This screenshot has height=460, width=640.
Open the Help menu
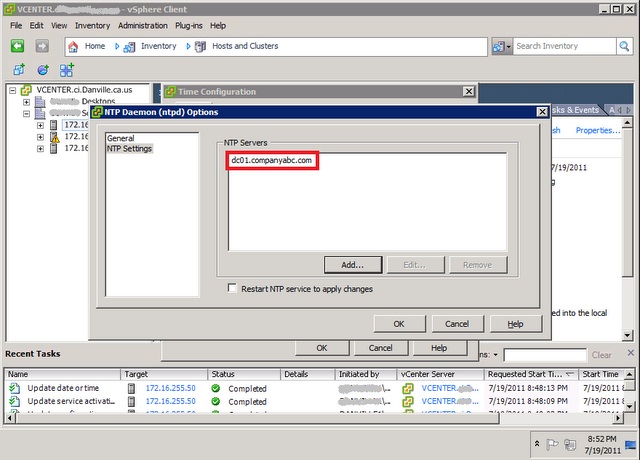[218, 25]
